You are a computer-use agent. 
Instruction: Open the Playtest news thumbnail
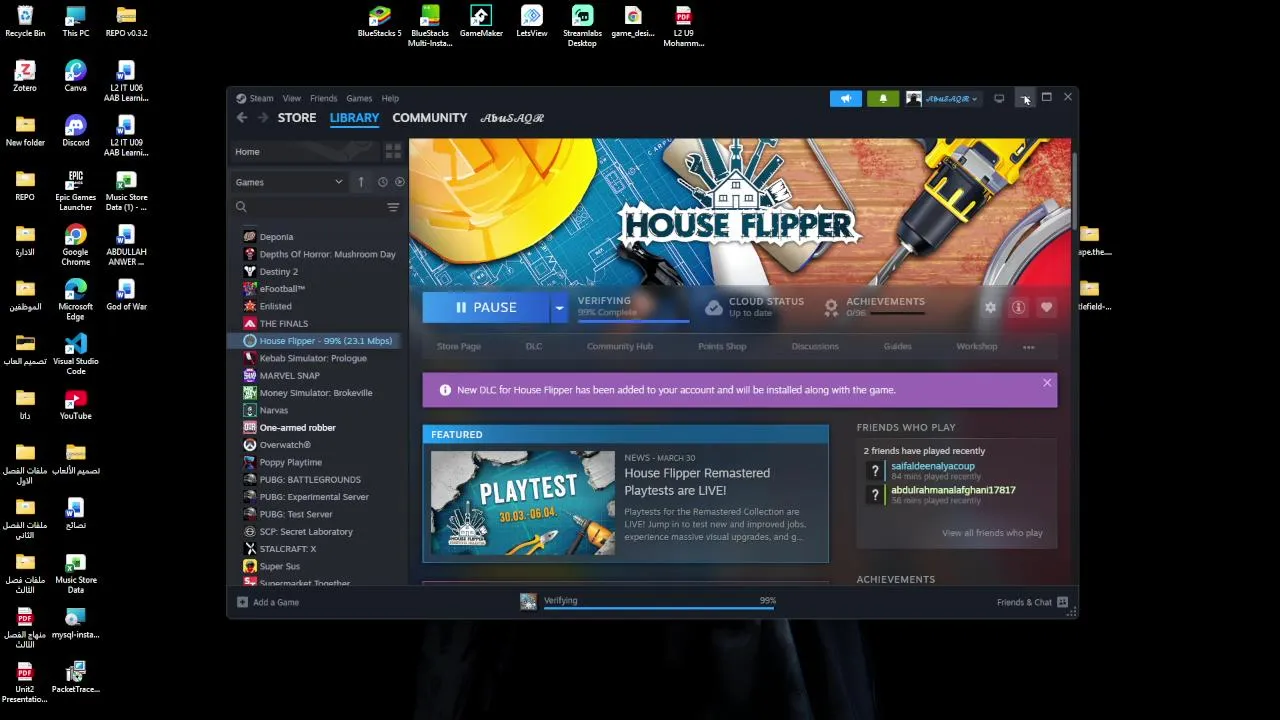pos(523,502)
